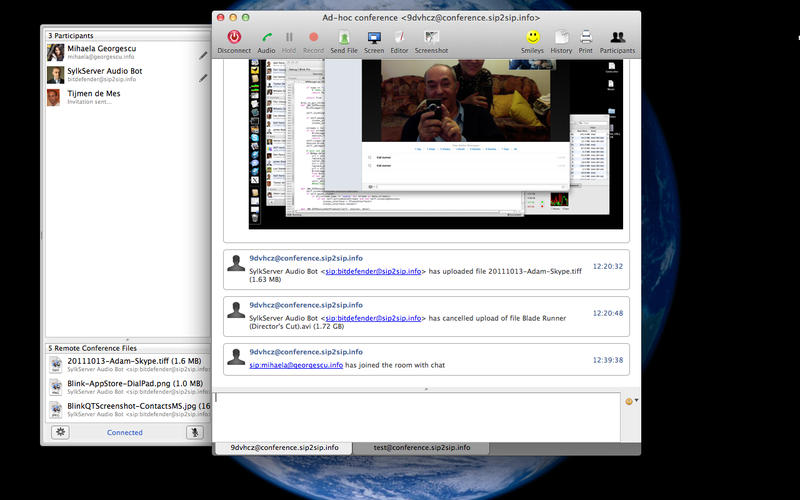The height and width of the screenshot is (500, 800).
Task: Select participant Tijmen de Mes
Action: (128, 97)
